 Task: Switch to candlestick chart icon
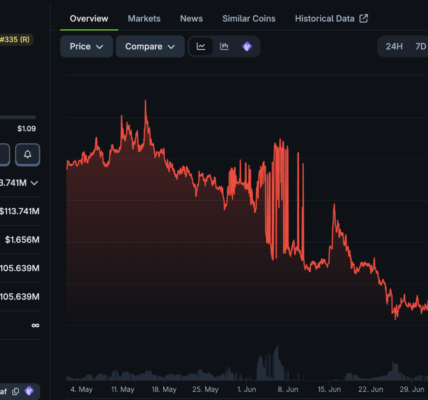224,46
